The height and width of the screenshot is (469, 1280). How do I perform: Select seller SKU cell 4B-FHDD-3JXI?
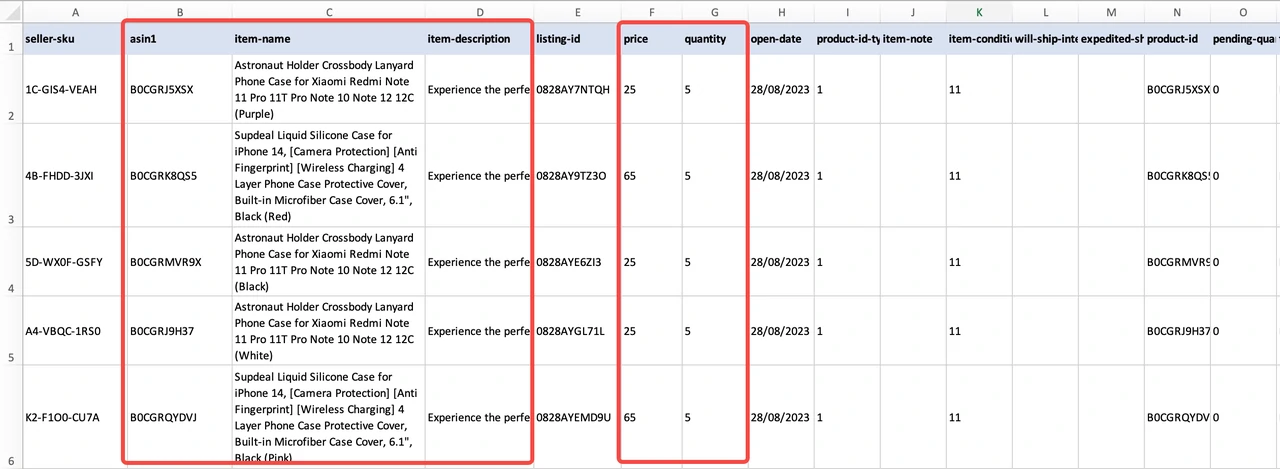pyautogui.click(x=59, y=176)
